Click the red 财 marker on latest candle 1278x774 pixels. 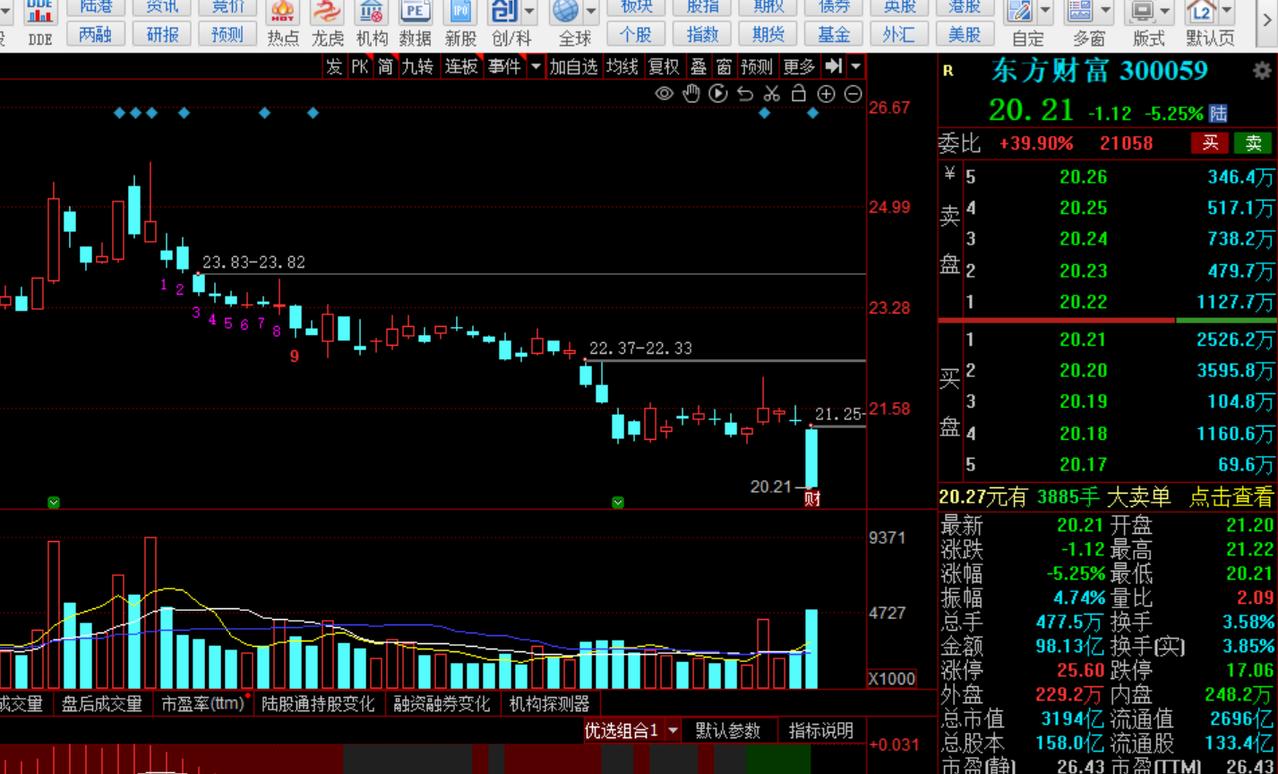point(812,498)
